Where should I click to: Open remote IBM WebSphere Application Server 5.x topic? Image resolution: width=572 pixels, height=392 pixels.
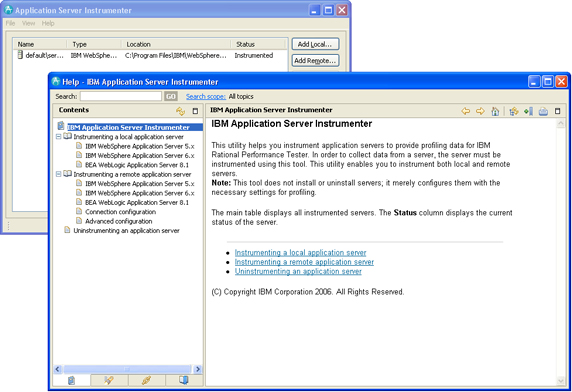pyautogui.click(x=140, y=184)
